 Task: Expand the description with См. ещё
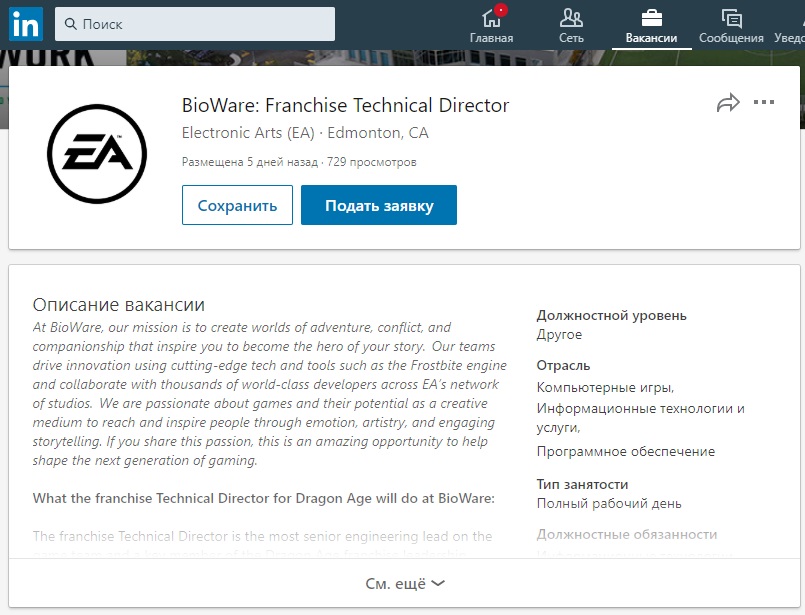[x=404, y=583]
